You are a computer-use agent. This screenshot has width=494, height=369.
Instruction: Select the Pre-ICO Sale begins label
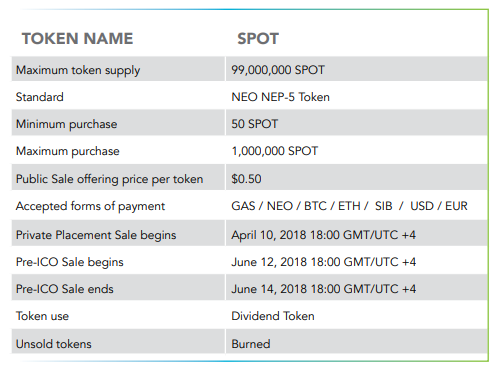70,262
